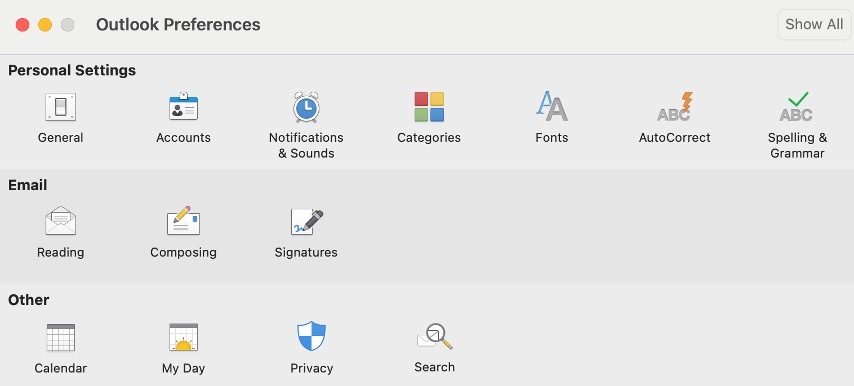Open Fonts preferences icon

pos(552,106)
